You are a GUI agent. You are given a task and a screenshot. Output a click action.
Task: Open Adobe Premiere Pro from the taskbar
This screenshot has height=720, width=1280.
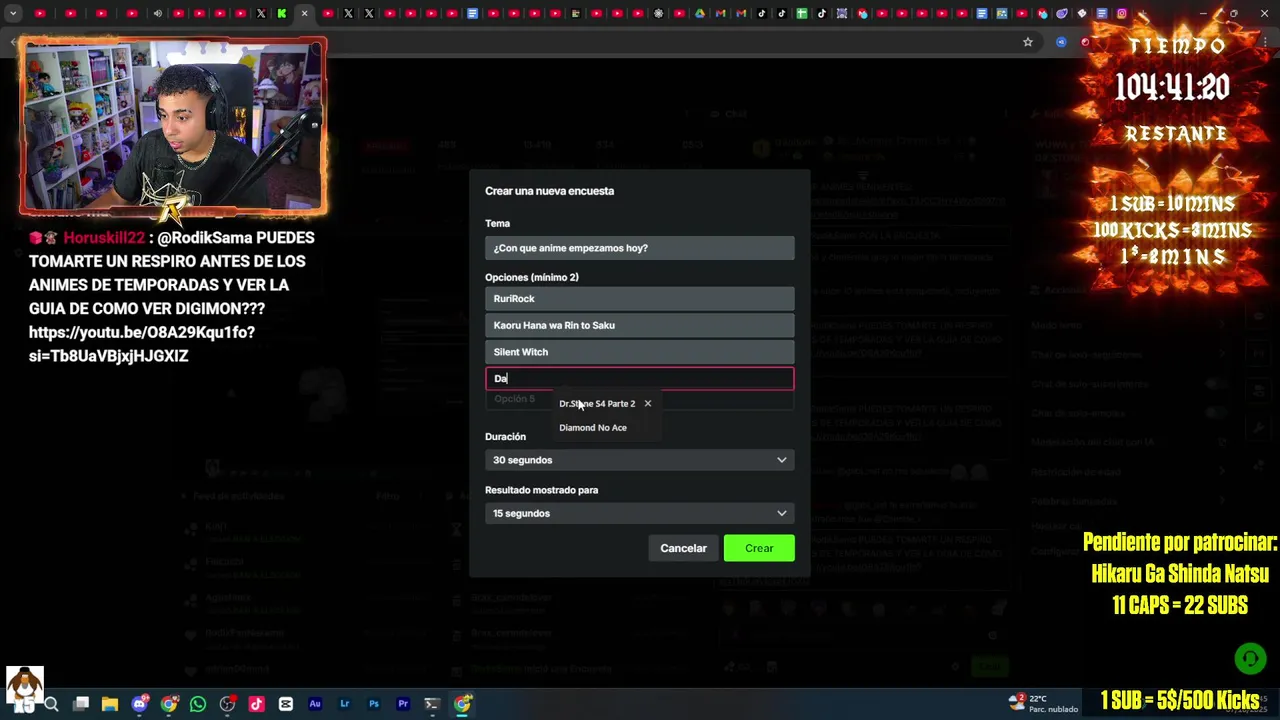[x=403, y=704]
